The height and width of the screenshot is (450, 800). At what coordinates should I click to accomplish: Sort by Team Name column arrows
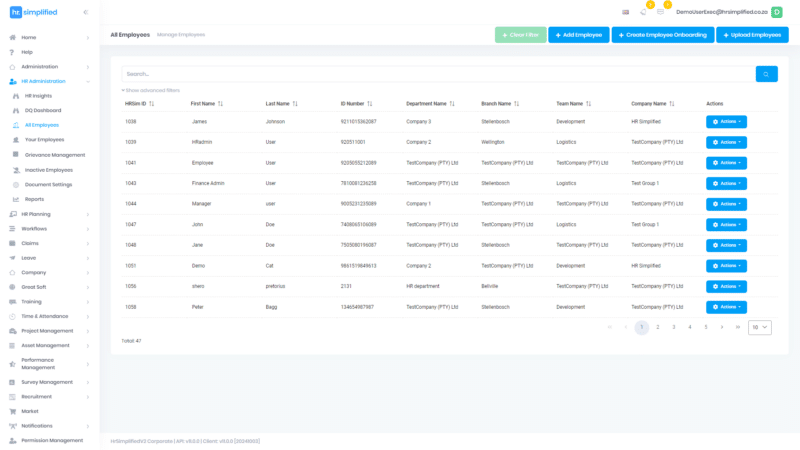588,104
